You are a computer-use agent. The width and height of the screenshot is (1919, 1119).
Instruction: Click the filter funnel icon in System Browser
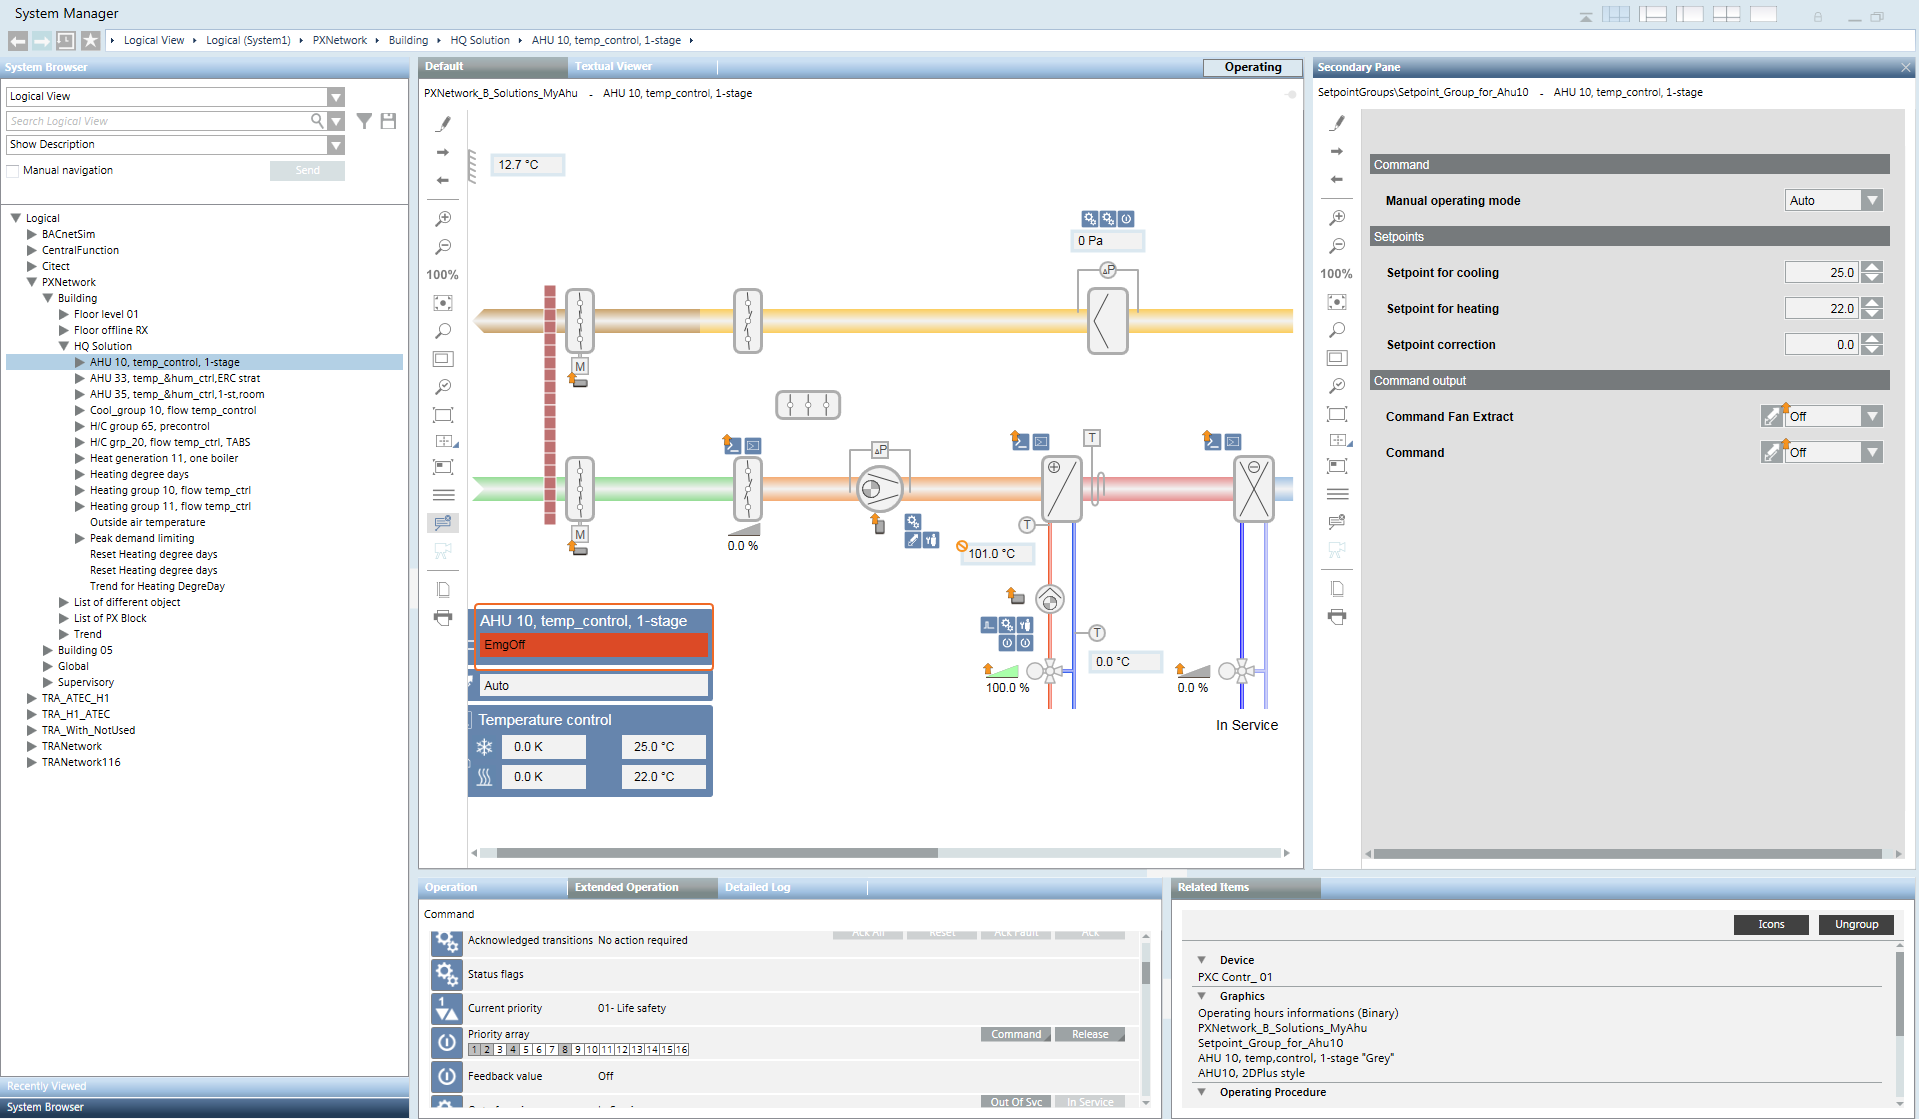pyautogui.click(x=365, y=121)
